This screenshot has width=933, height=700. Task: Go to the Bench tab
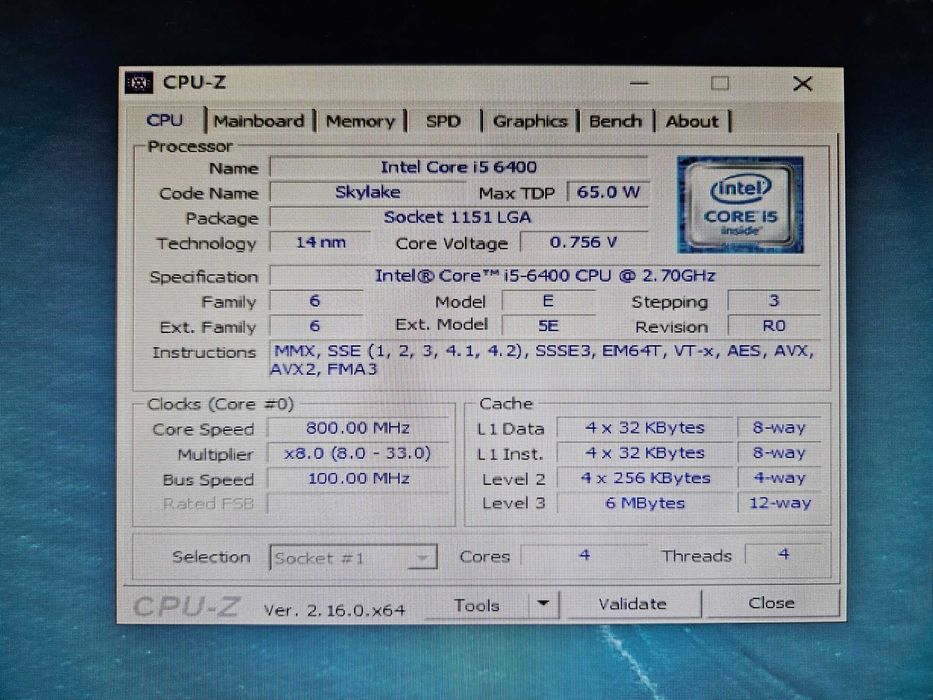tap(615, 121)
